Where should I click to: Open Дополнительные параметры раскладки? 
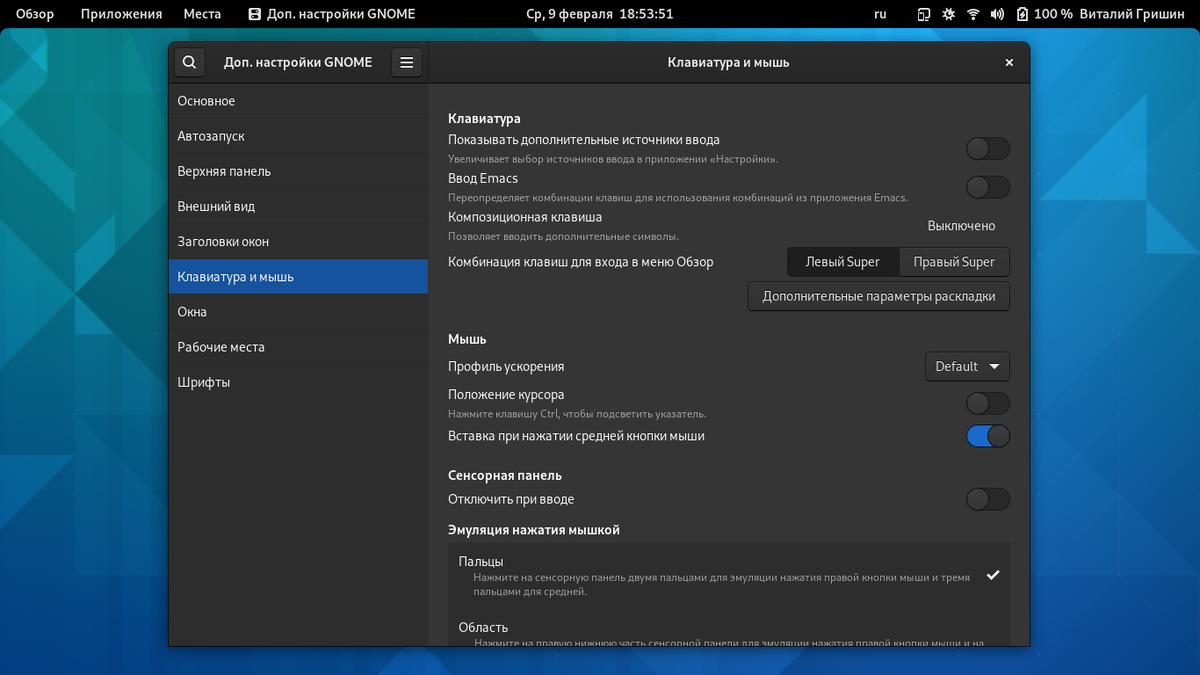tap(879, 297)
